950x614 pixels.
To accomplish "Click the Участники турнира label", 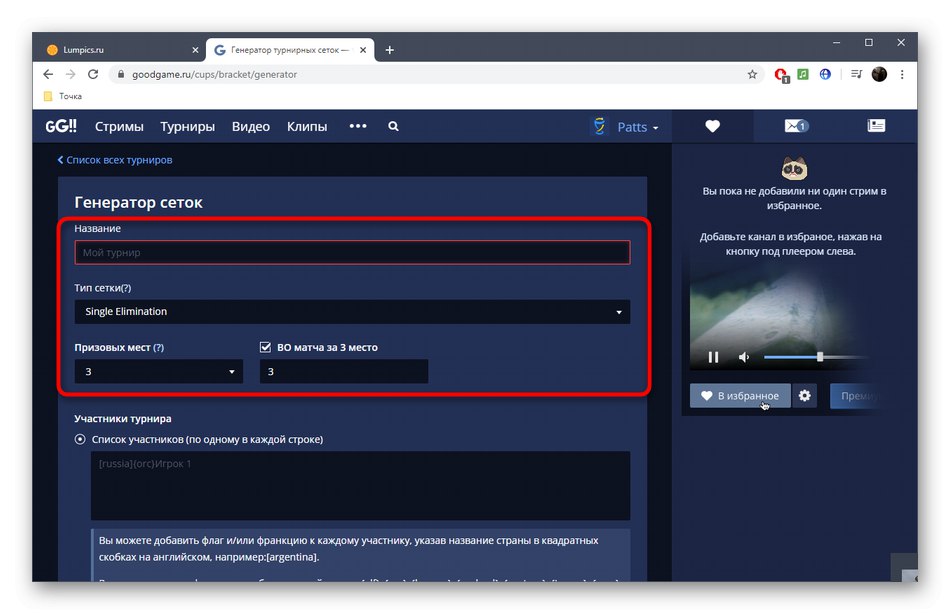I will click(122, 418).
